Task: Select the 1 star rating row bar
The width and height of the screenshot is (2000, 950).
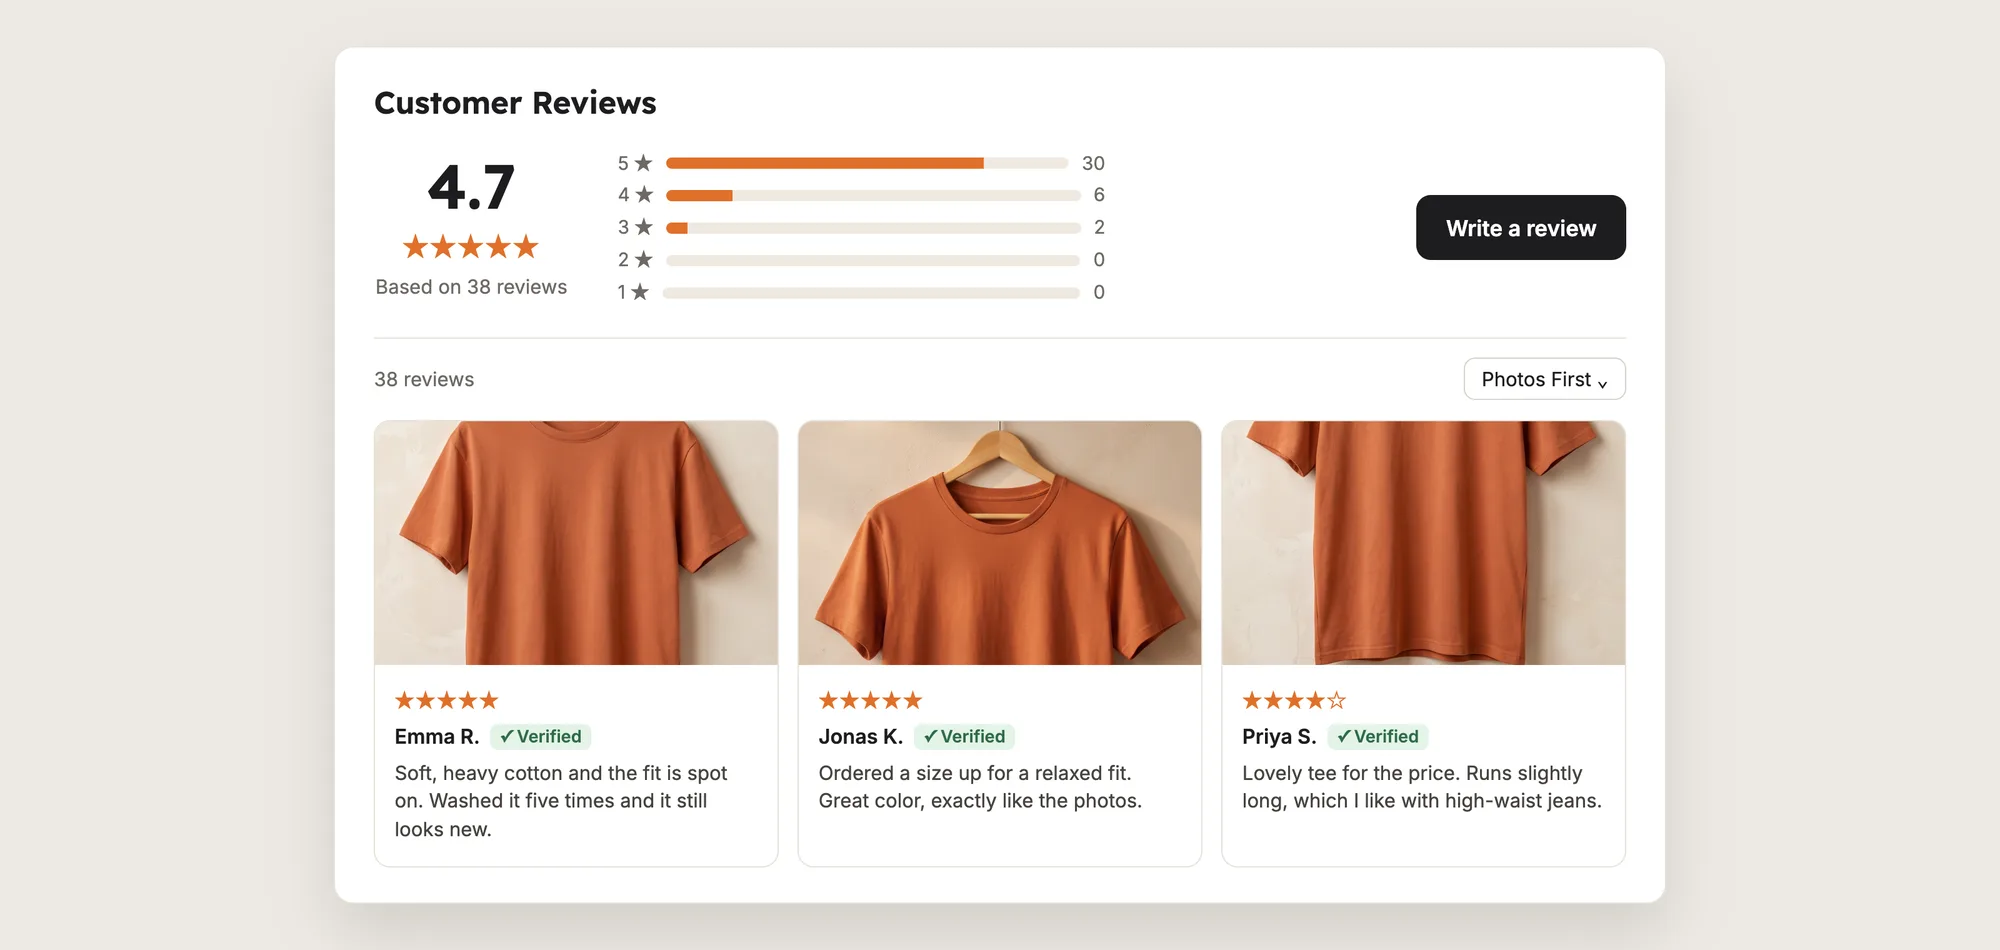Action: (871, 293)
